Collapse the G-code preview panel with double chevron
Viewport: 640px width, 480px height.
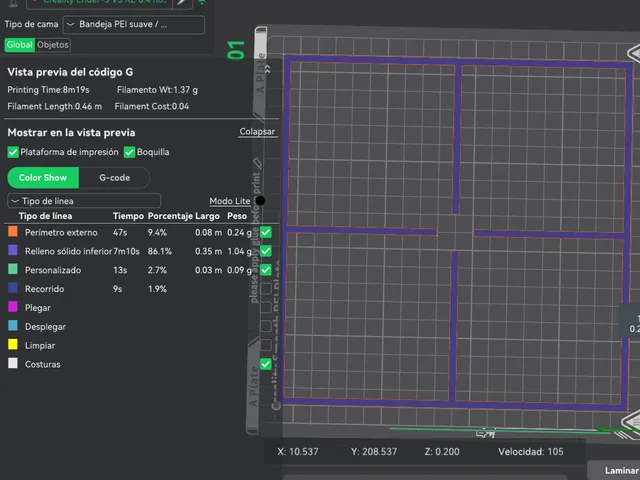pos(268,69)
